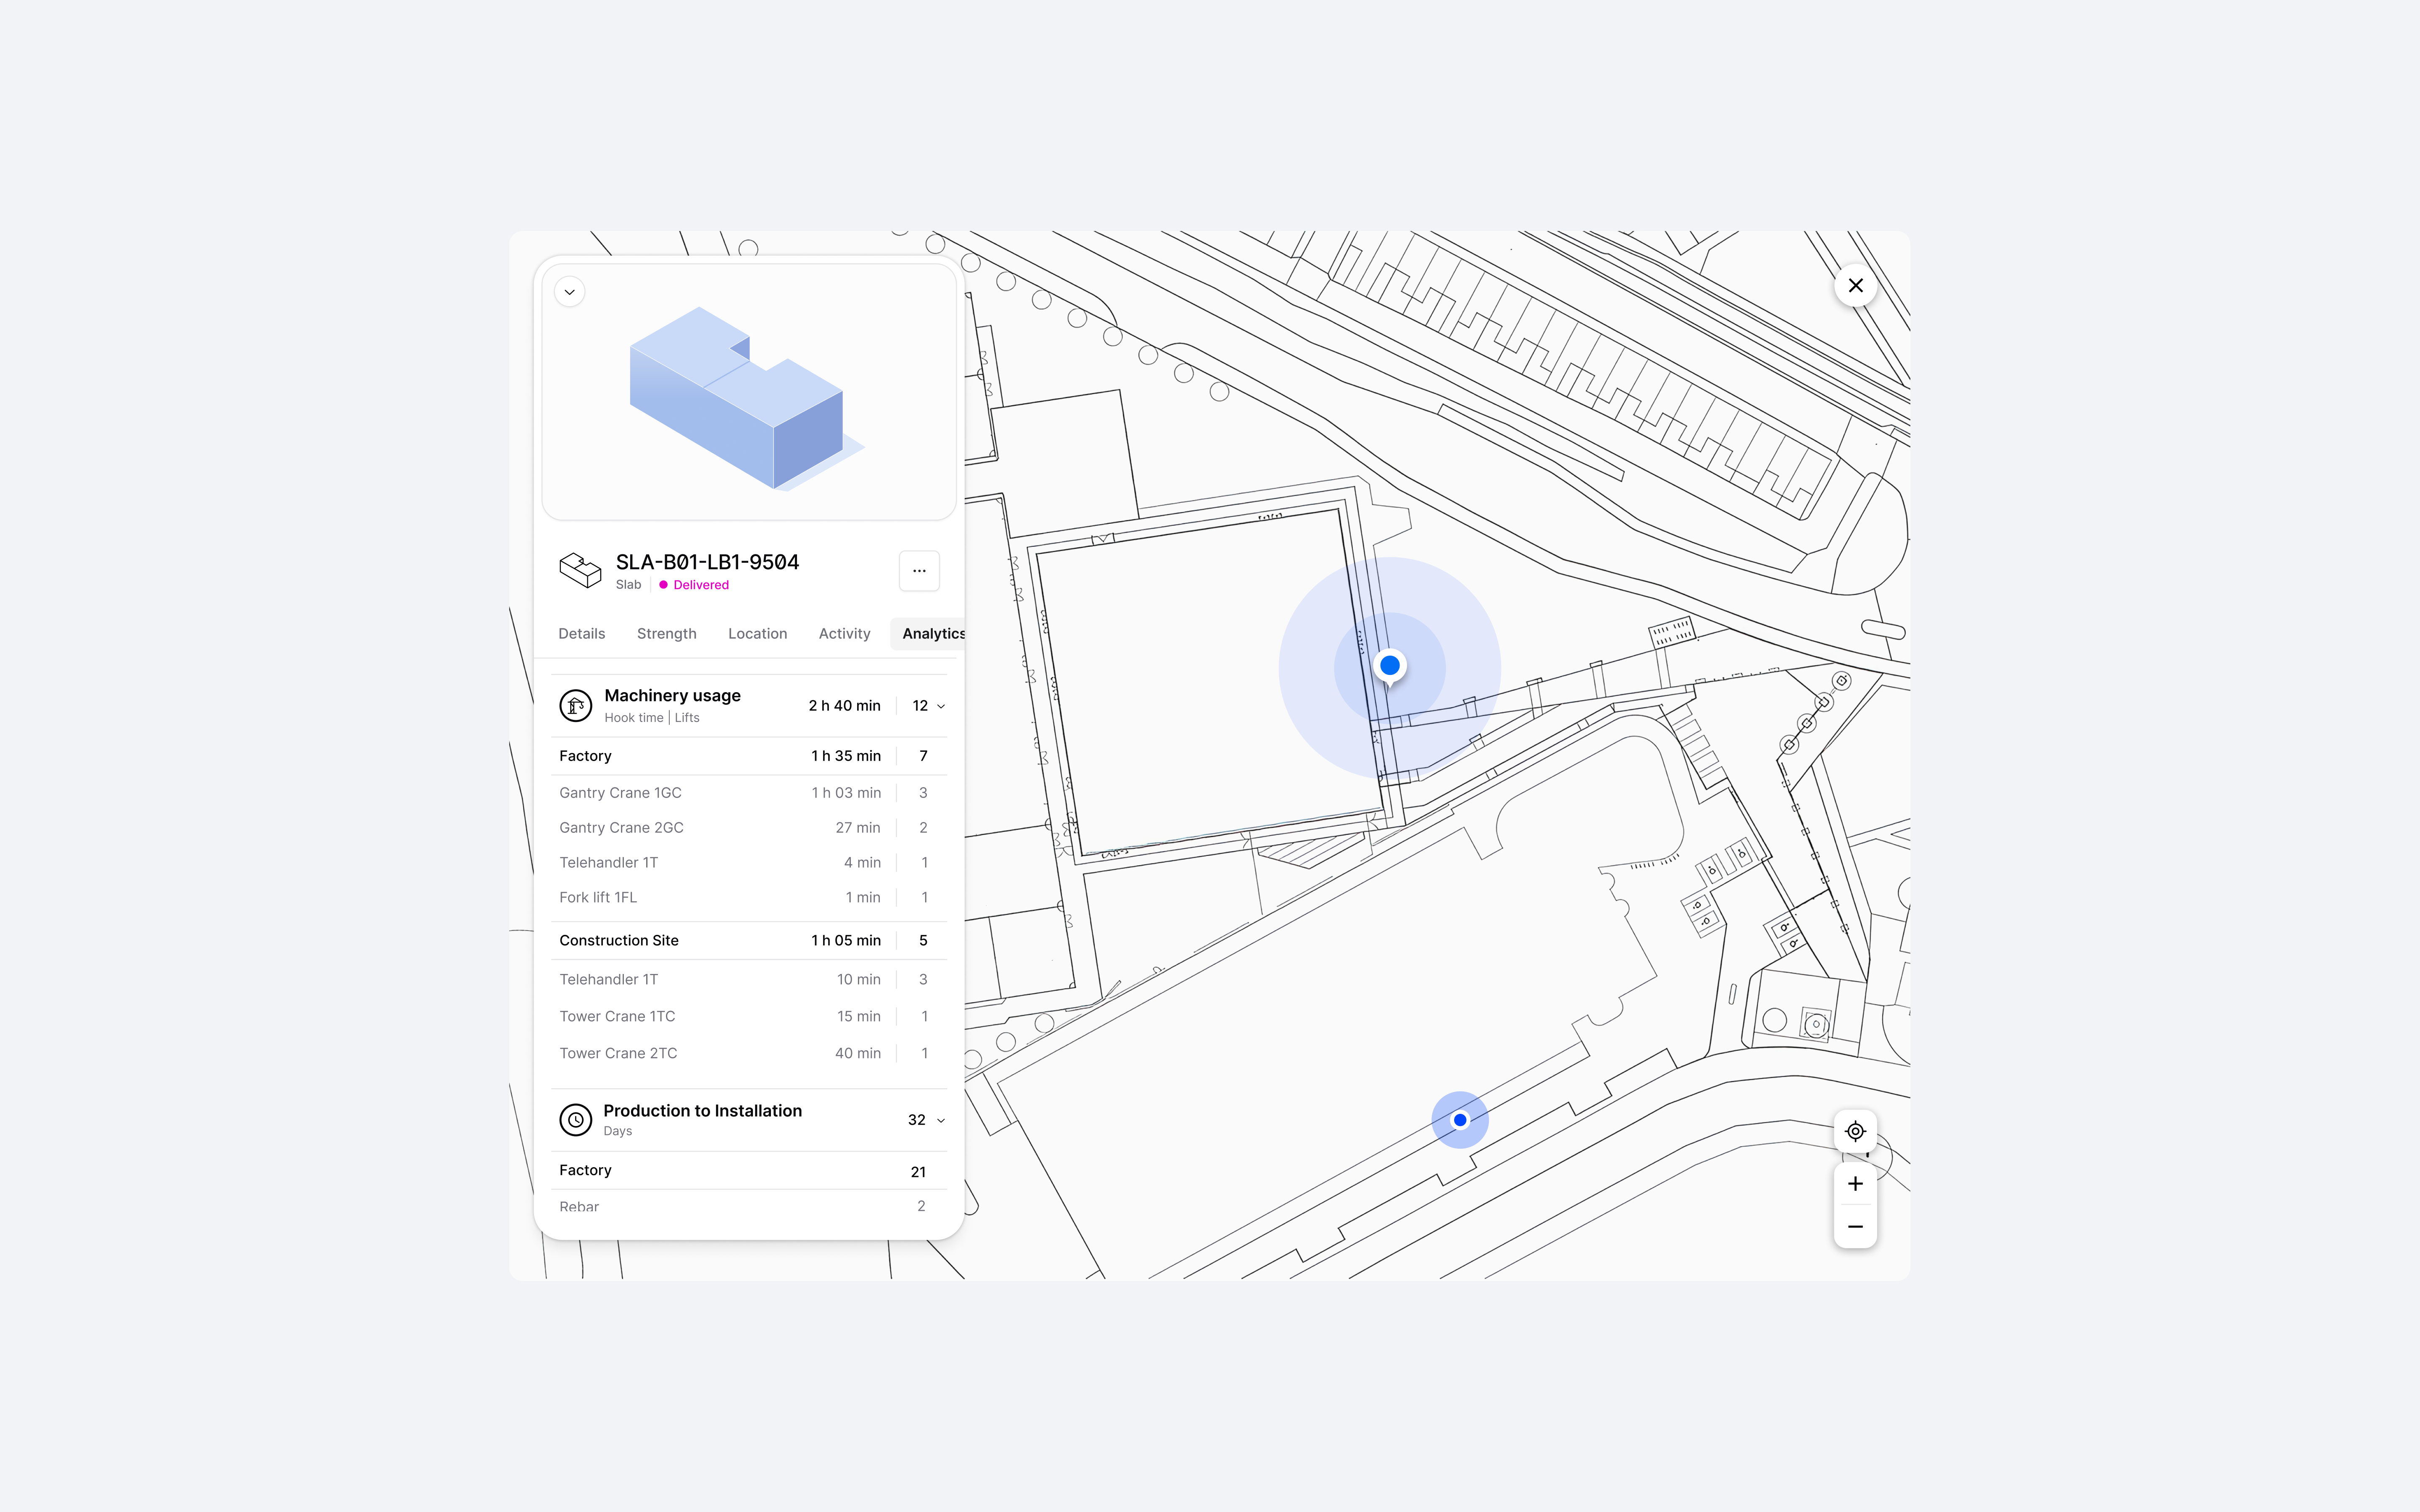
Task: Click the small blue location dot on map
Action: pyautogui.click(x=1460, y=1120)
